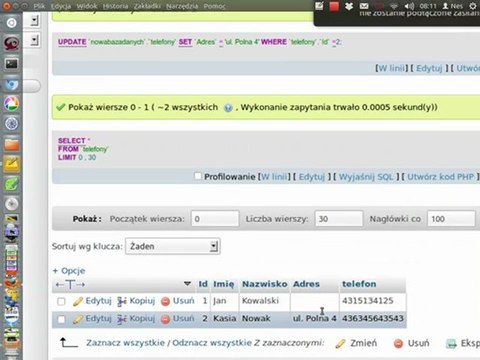This screenshot has height=360, width=480.
Task: Open the green leaf dock icon
Action: (x=11, y=184)
